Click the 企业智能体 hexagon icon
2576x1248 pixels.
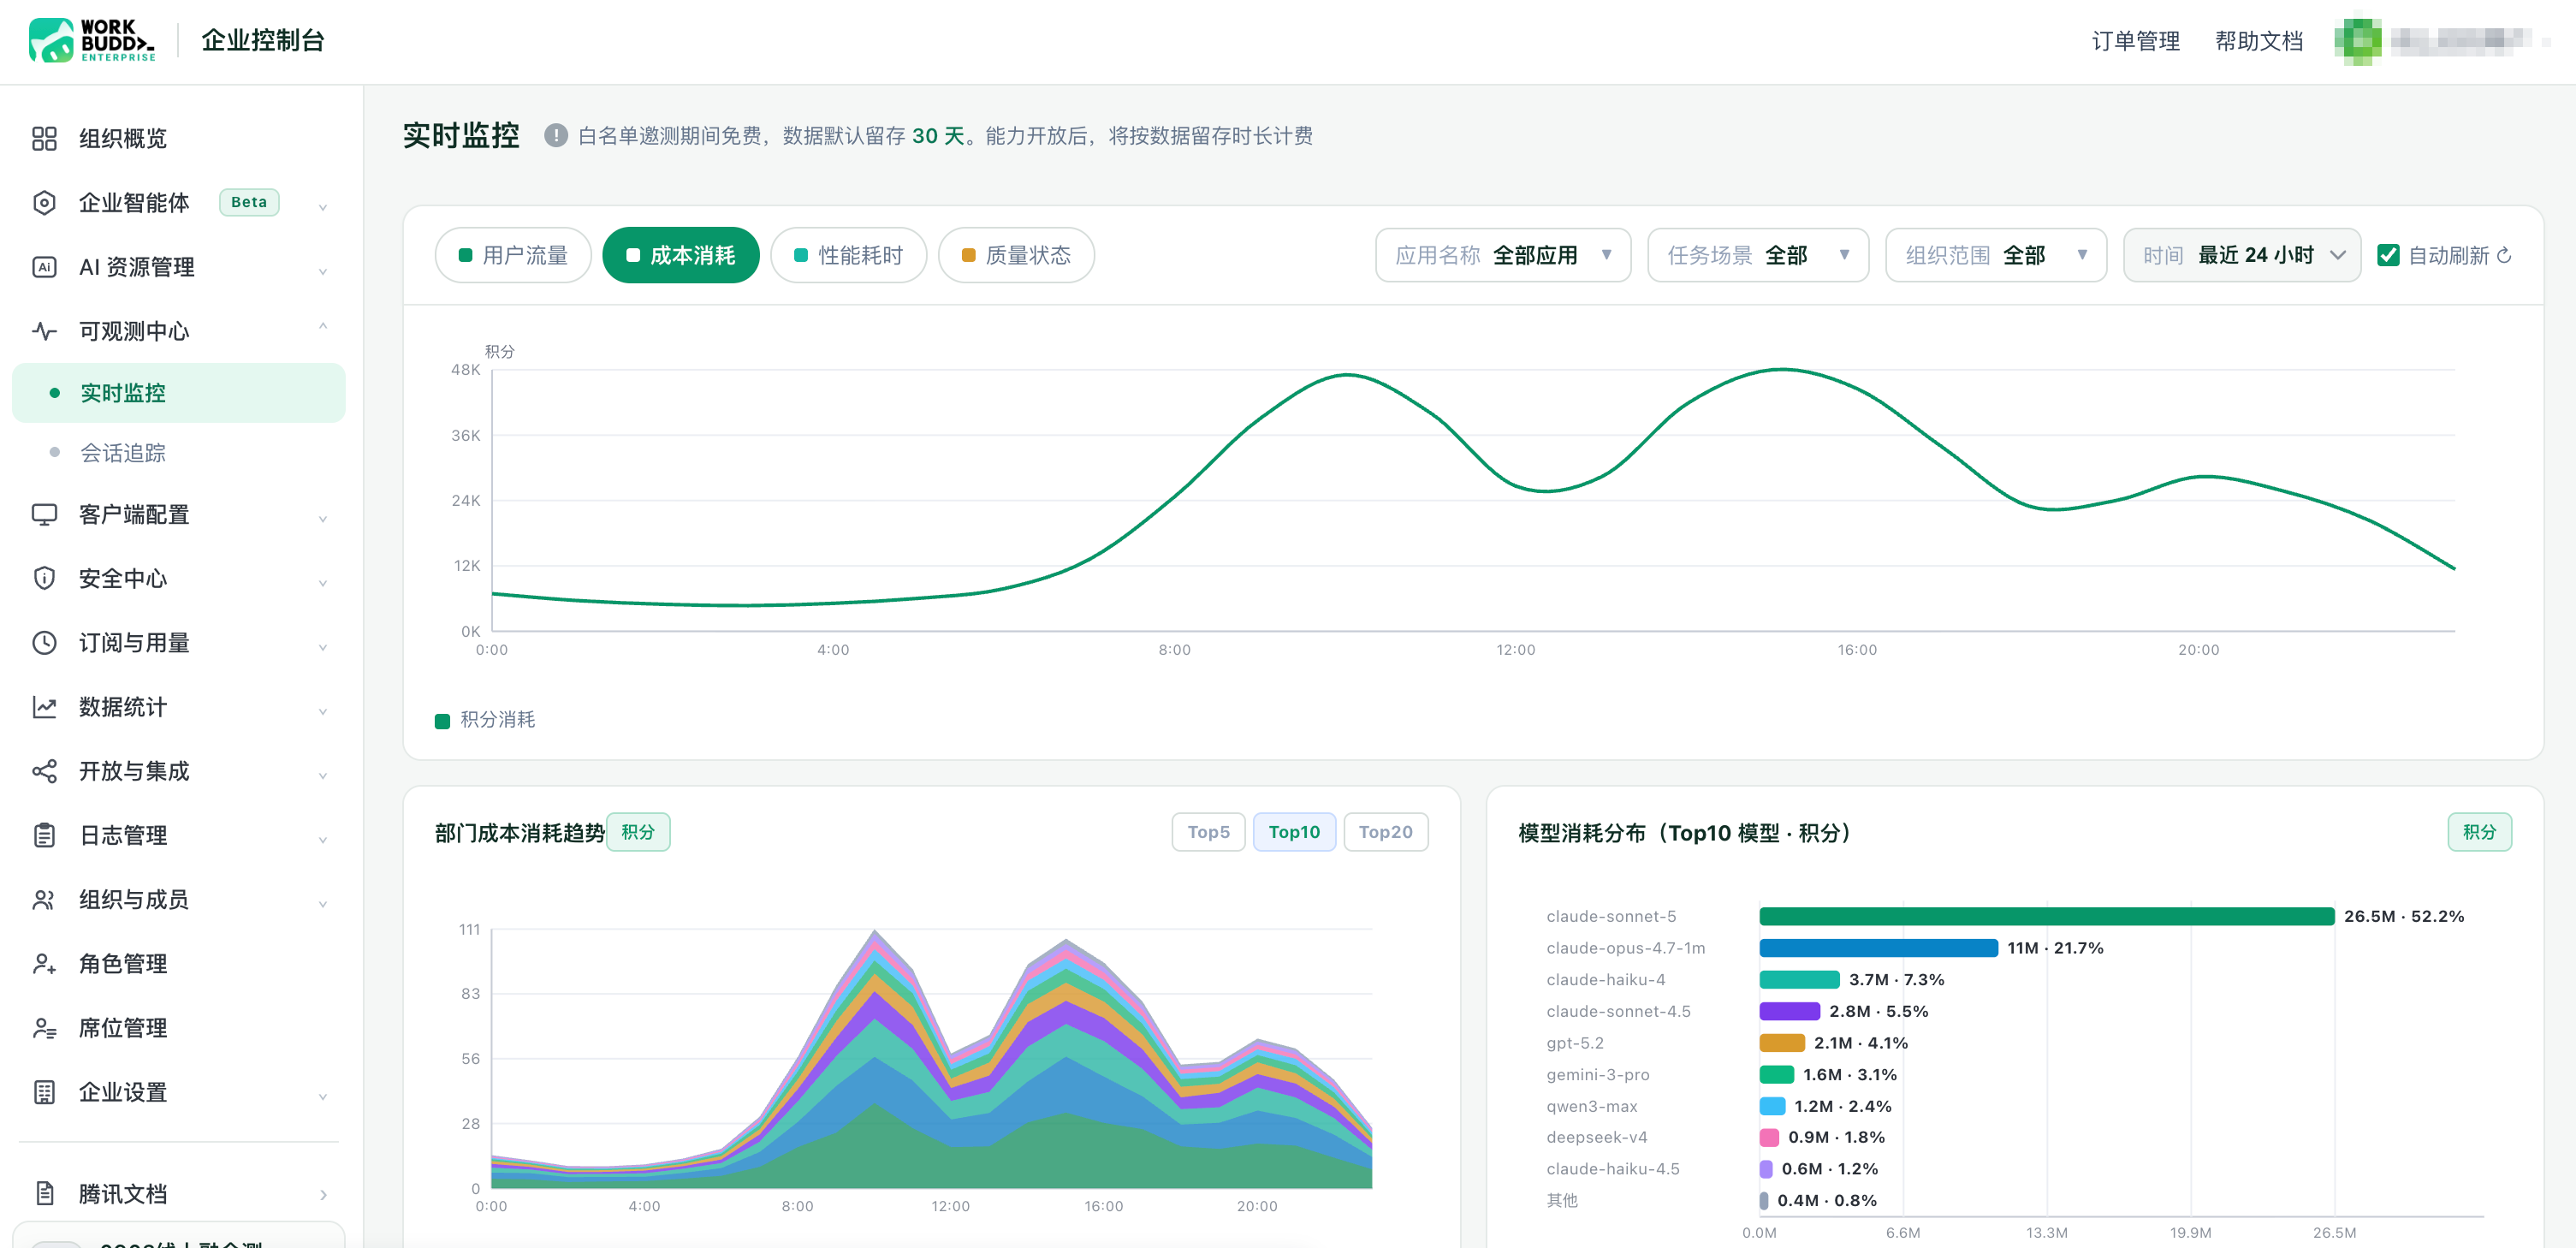(44, 203)
